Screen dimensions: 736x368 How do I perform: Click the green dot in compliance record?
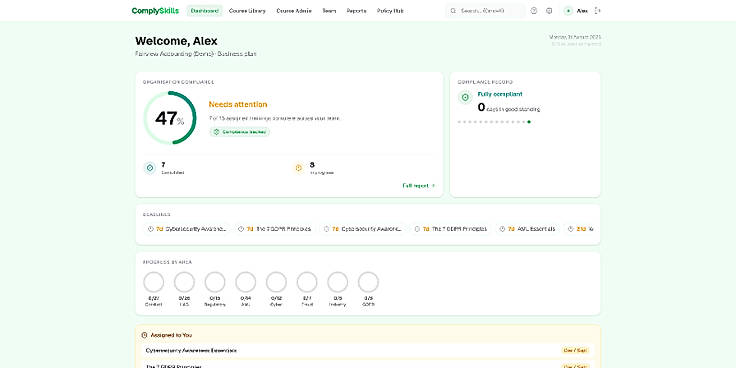[529, 122]
